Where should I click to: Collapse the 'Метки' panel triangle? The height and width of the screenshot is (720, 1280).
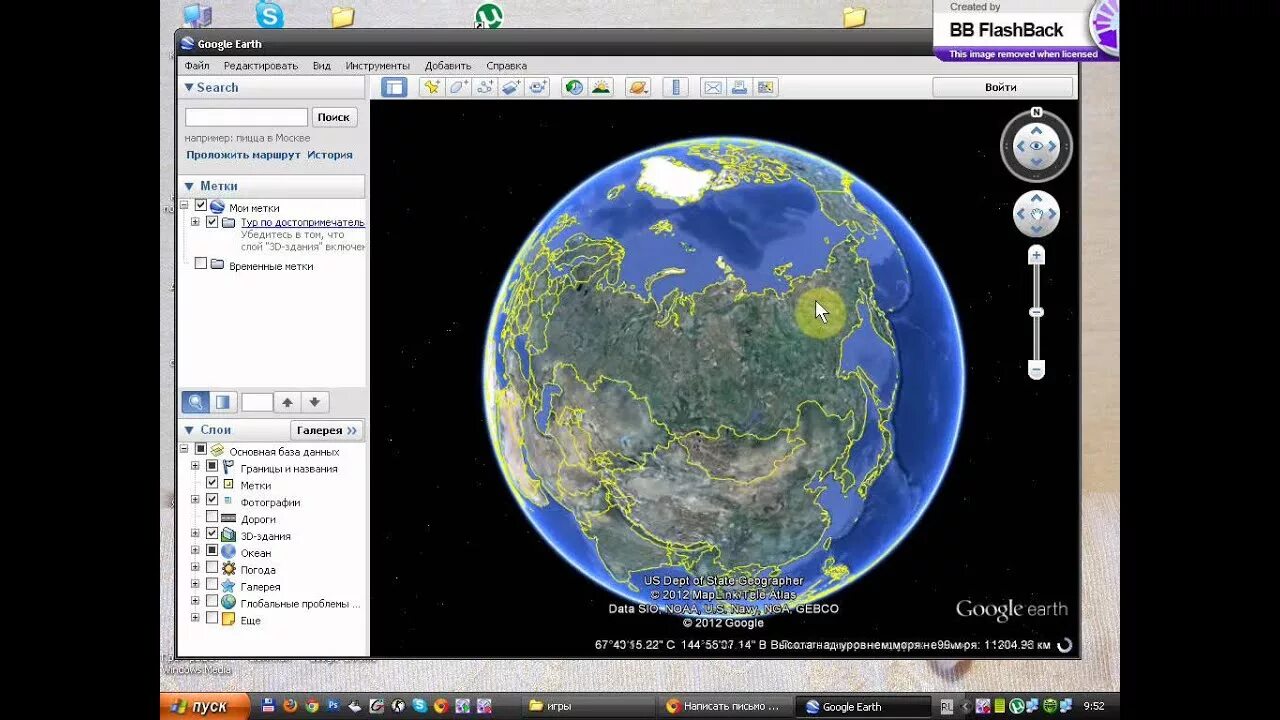pos(188,186)
